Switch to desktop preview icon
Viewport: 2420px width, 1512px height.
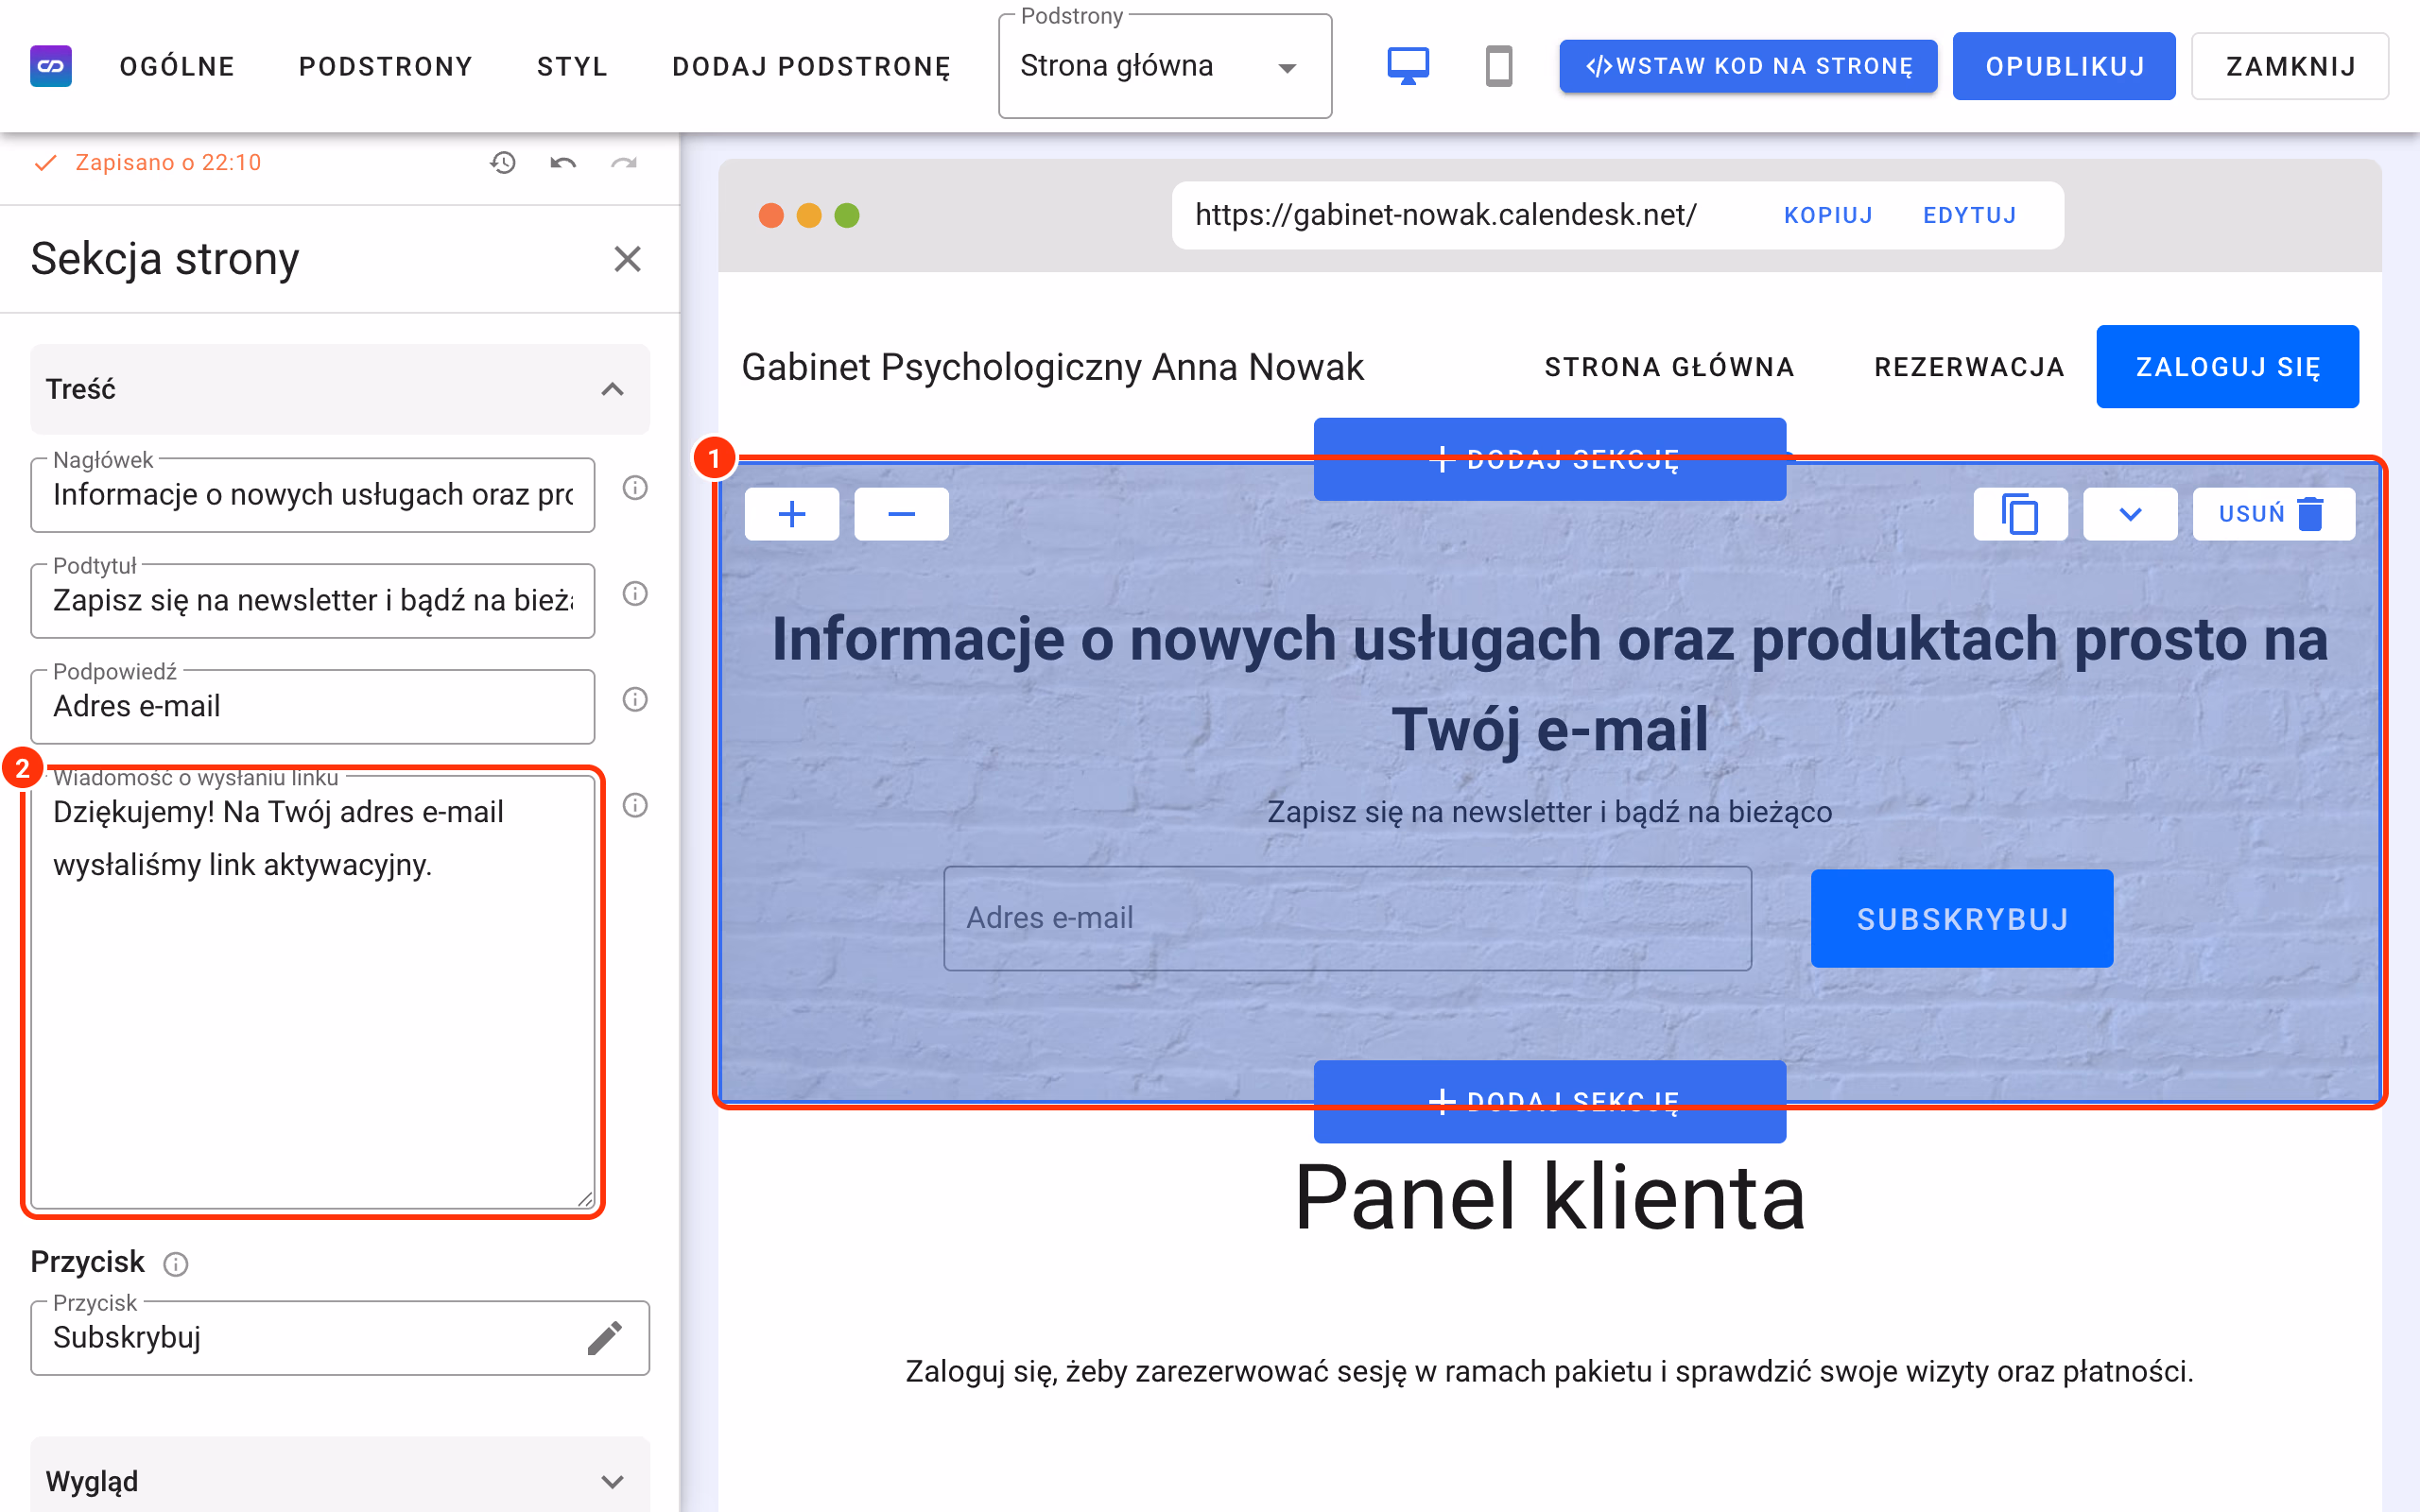(1407, 66)
